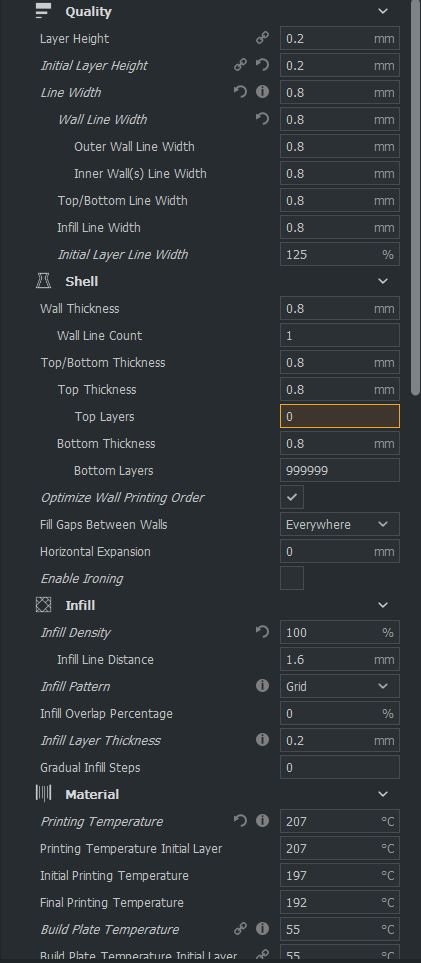Click the Top Layers input field
The width and height of the screenshot is (421, 963).
340,416
